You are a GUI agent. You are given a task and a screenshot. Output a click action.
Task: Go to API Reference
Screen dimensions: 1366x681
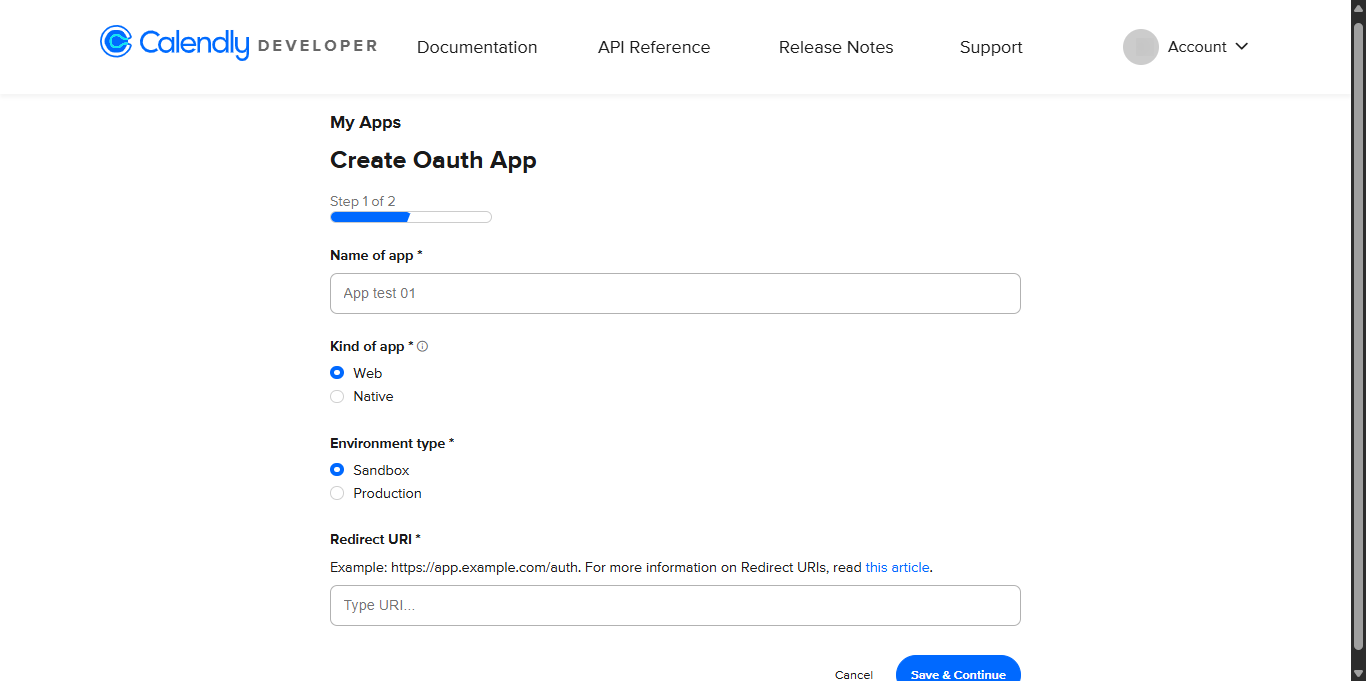[x=654, y=47]
